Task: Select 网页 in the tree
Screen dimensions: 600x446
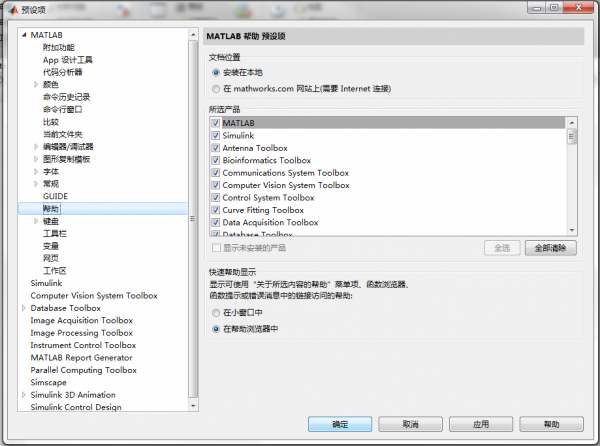Action: (51, 258)
